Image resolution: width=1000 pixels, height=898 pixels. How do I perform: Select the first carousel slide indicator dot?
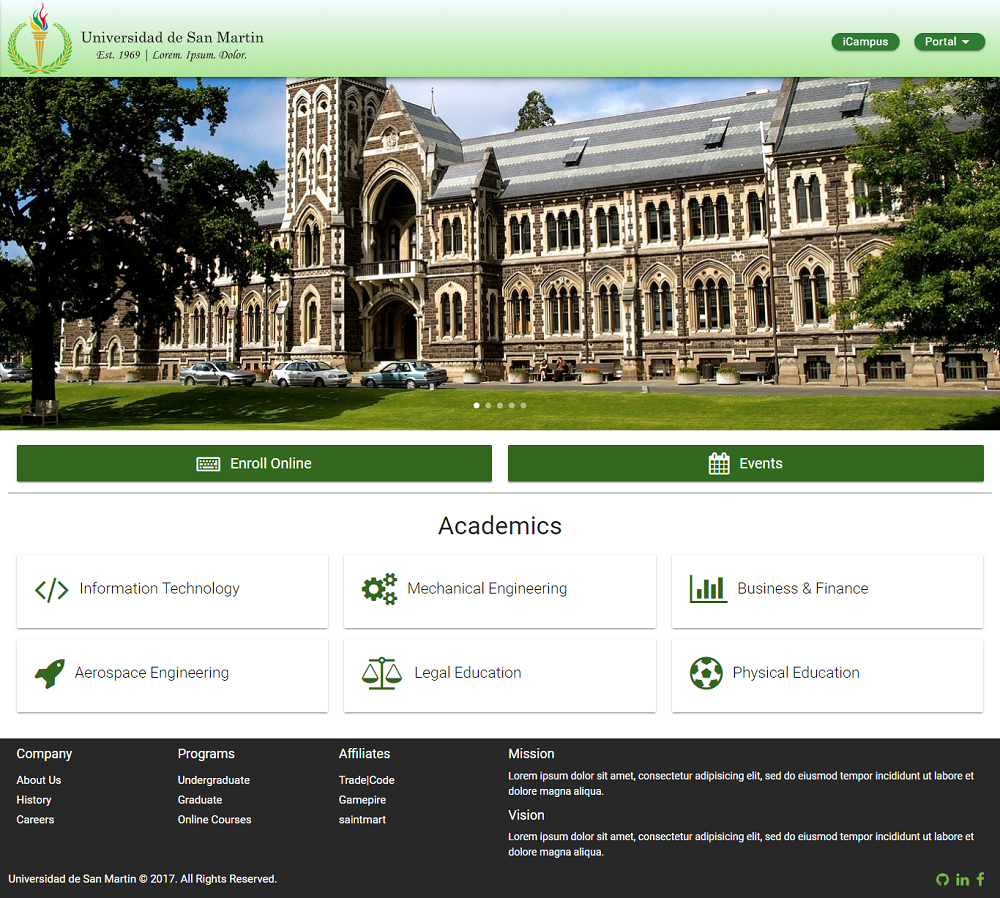pos(476,405)
